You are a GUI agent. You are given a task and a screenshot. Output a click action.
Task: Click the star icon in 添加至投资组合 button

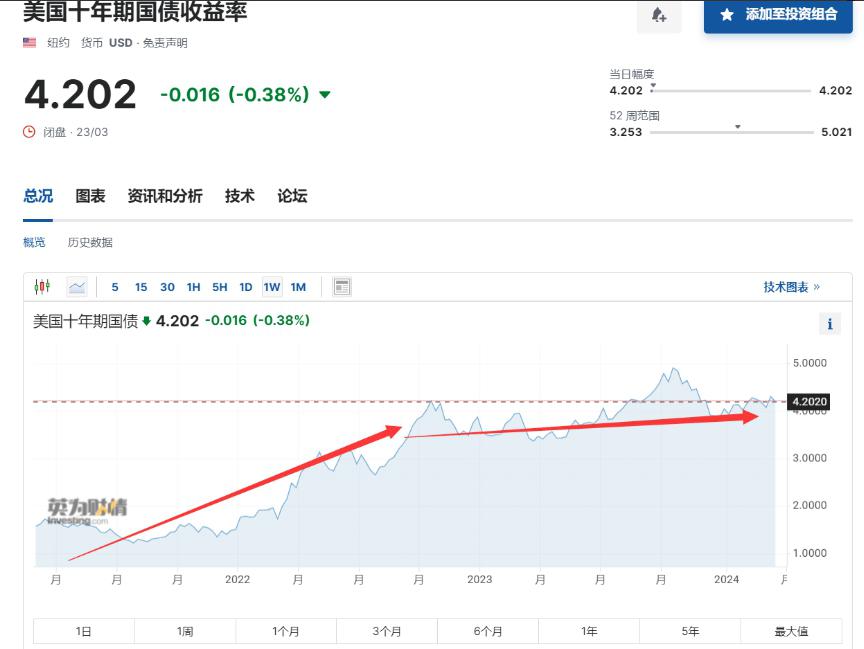(727, 15)
